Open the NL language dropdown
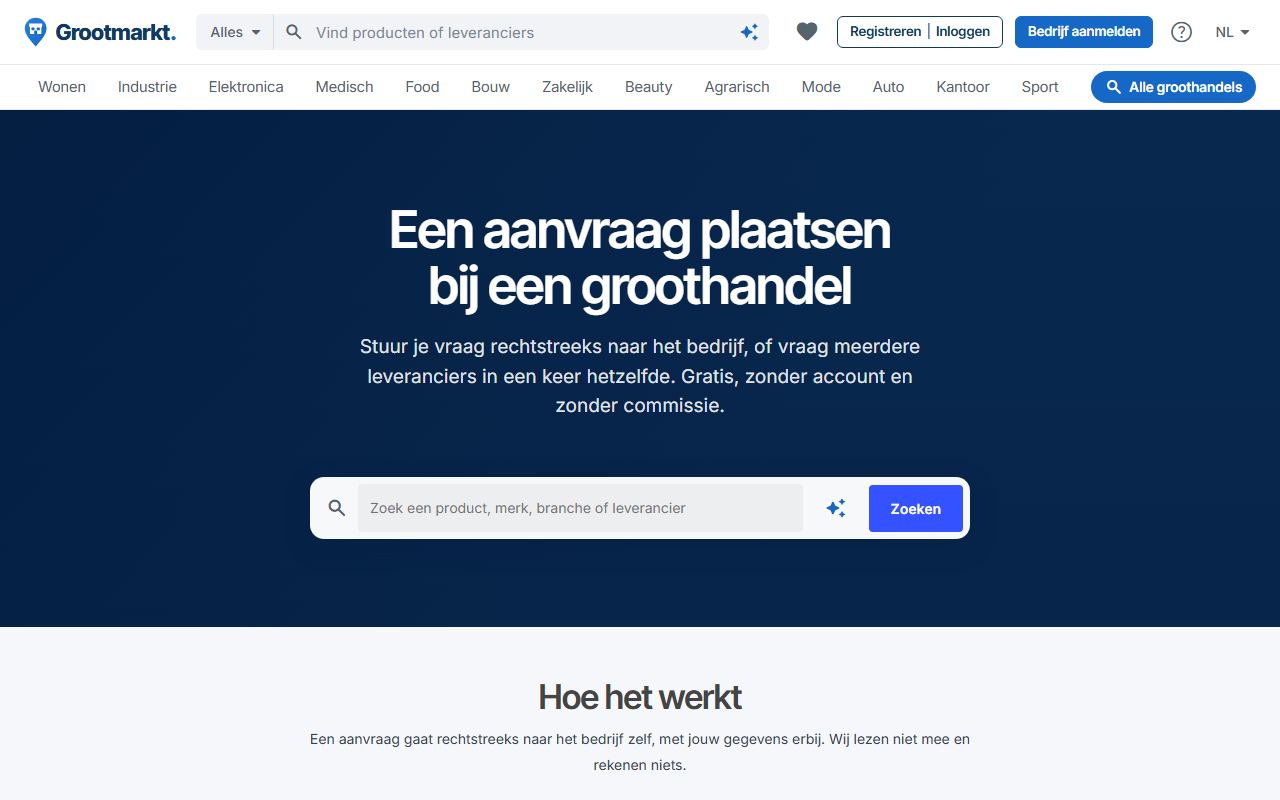 point(1233,32)
